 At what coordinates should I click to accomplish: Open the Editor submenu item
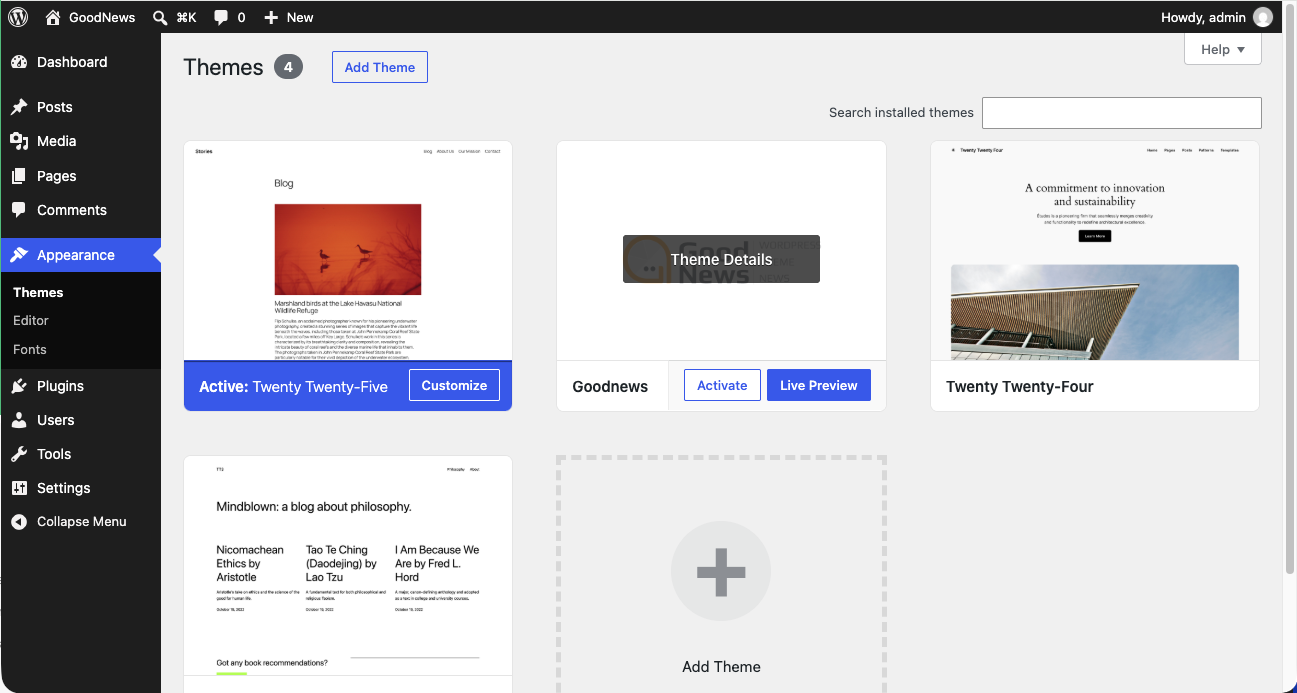coord(31,321)
